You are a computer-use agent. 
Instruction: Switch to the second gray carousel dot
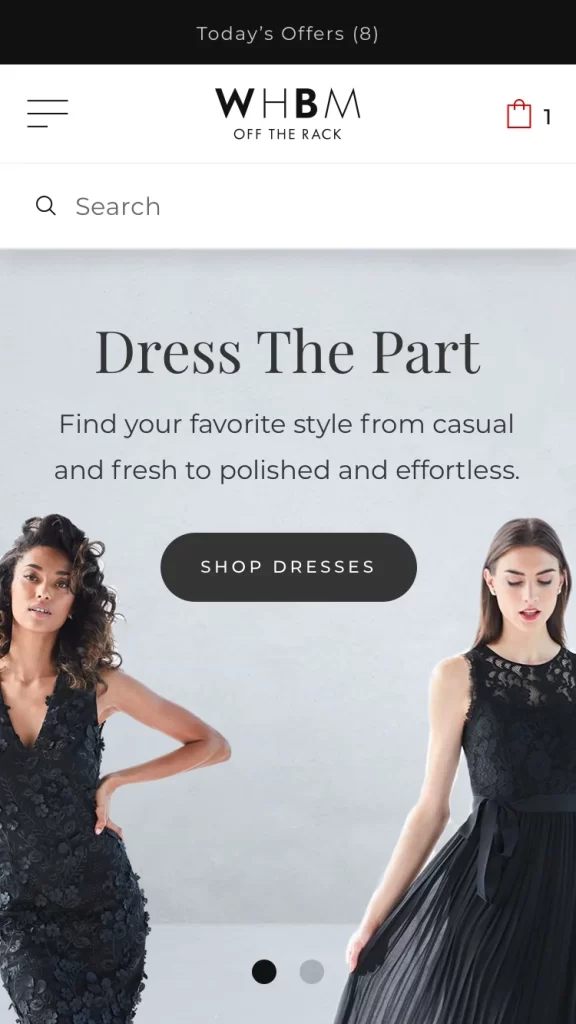coord(312,971)
